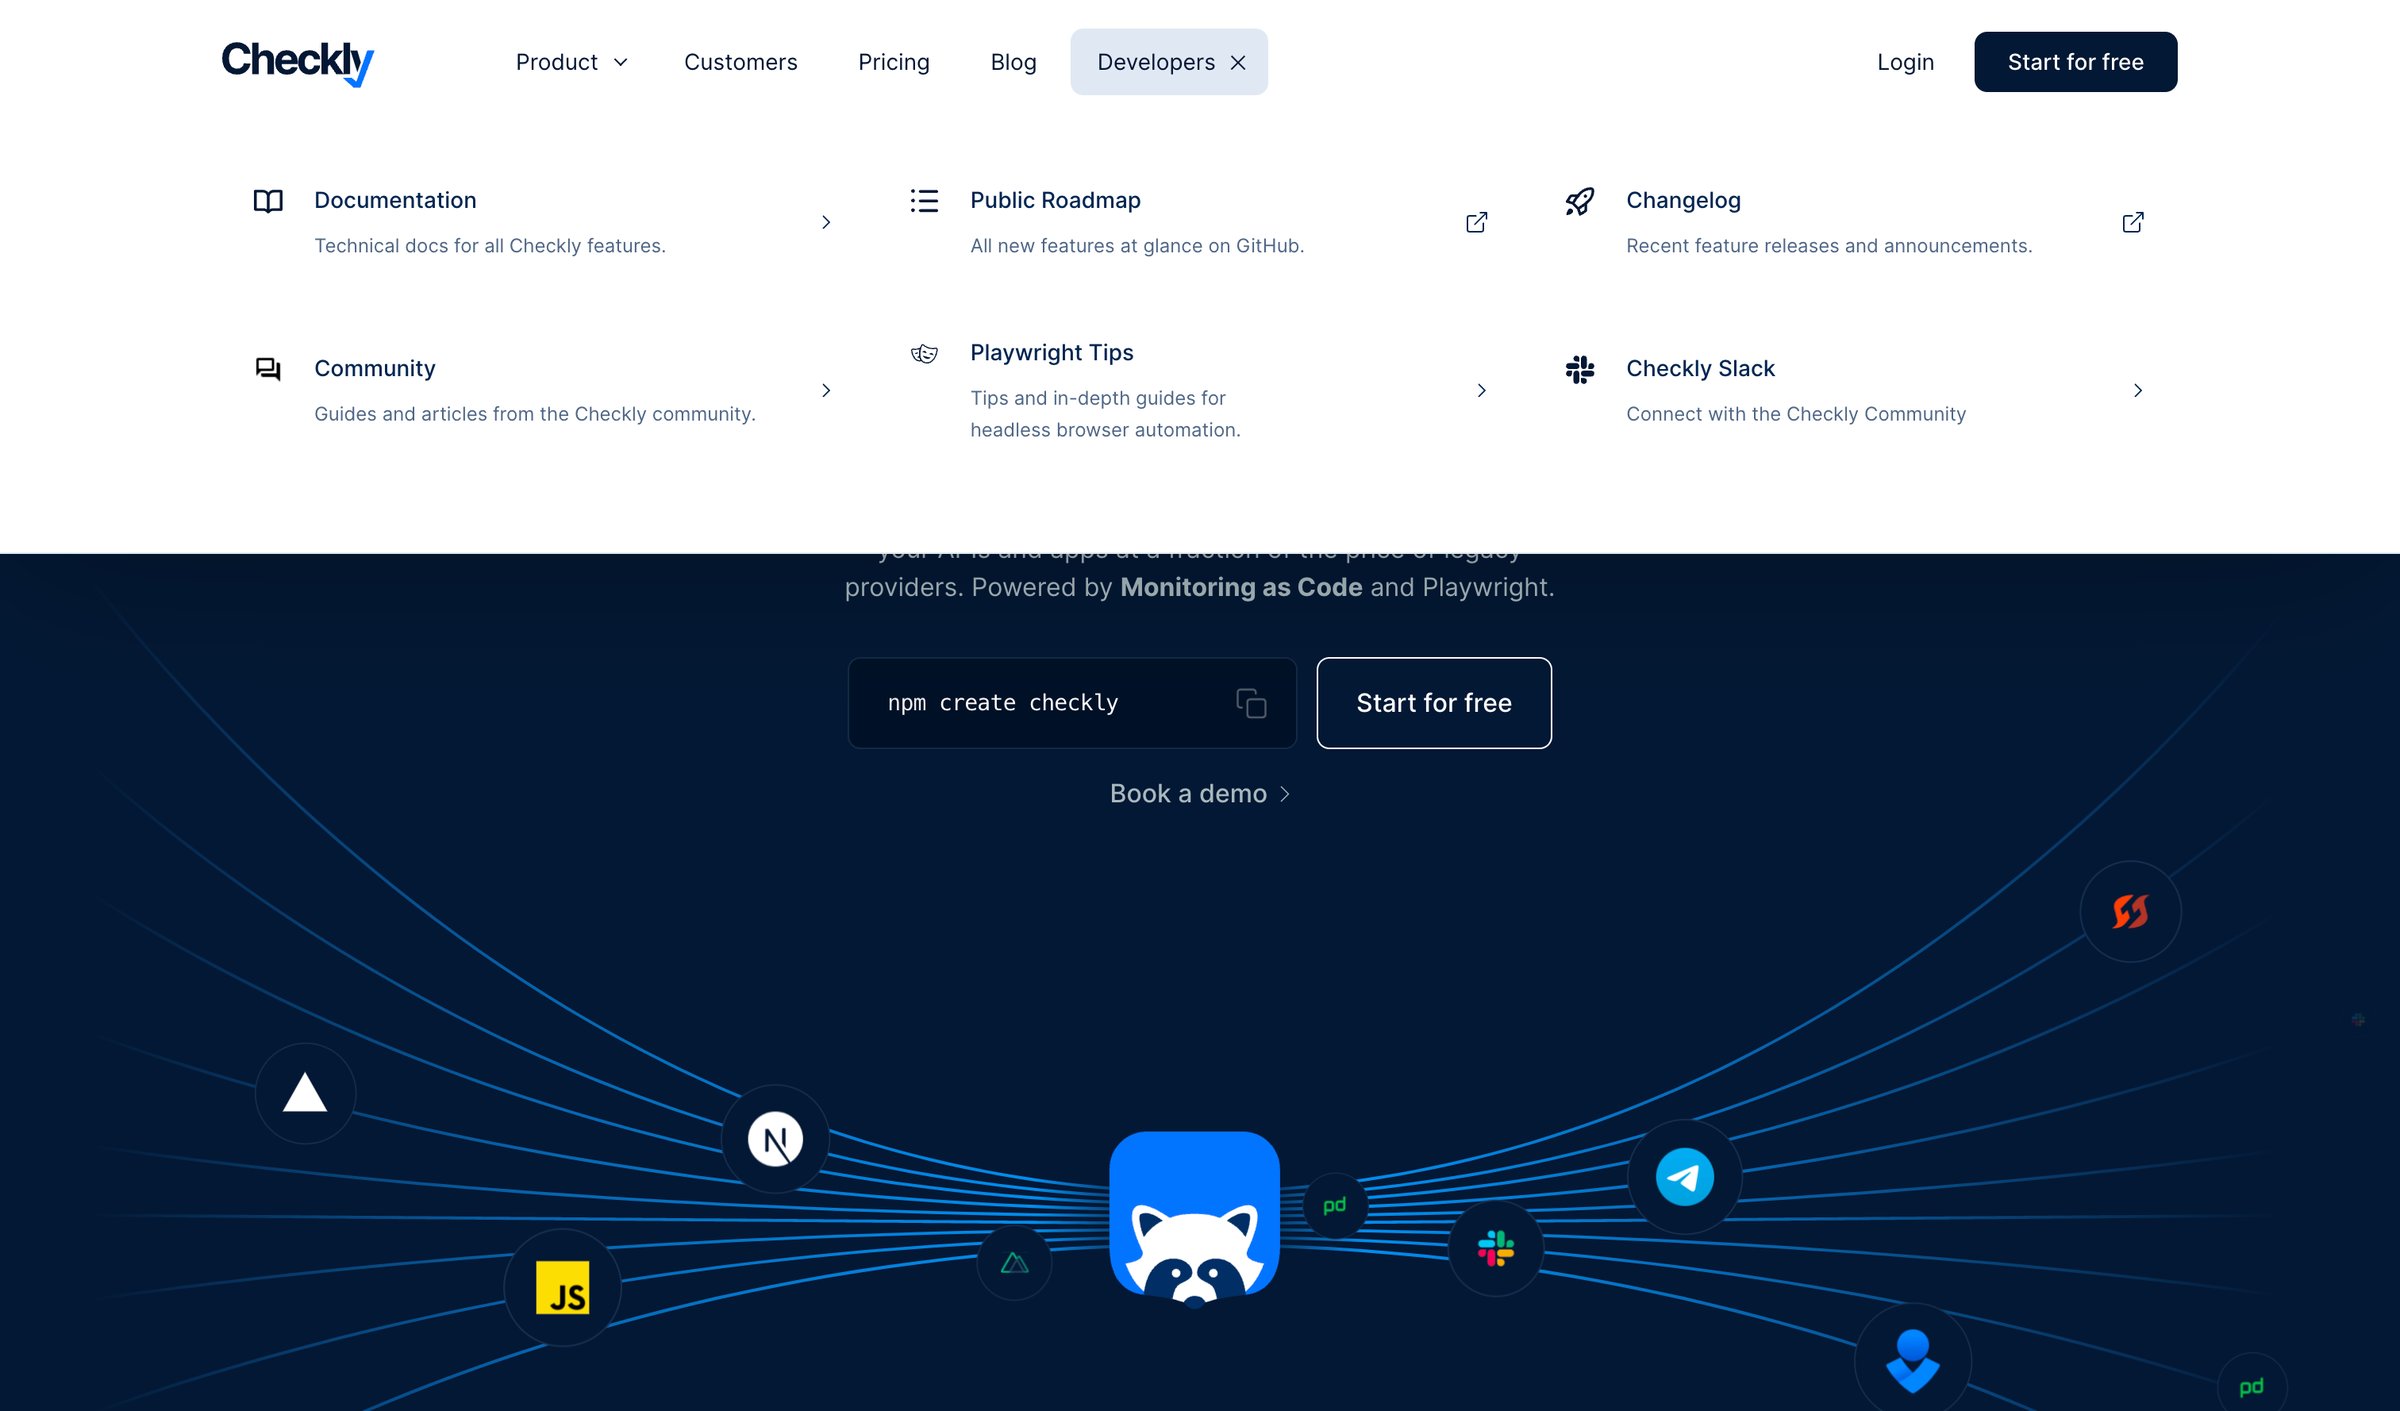Click the Next.js N logo bubble

tap(775, 1139)
